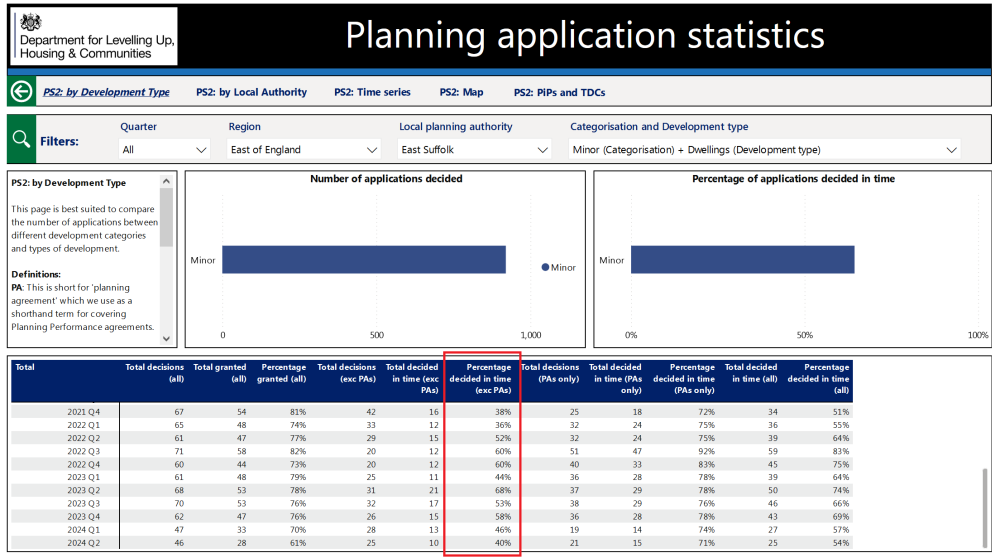Screen dimensions: 1000x558
Task: Click the Minor legend dot
Action: 545,267
